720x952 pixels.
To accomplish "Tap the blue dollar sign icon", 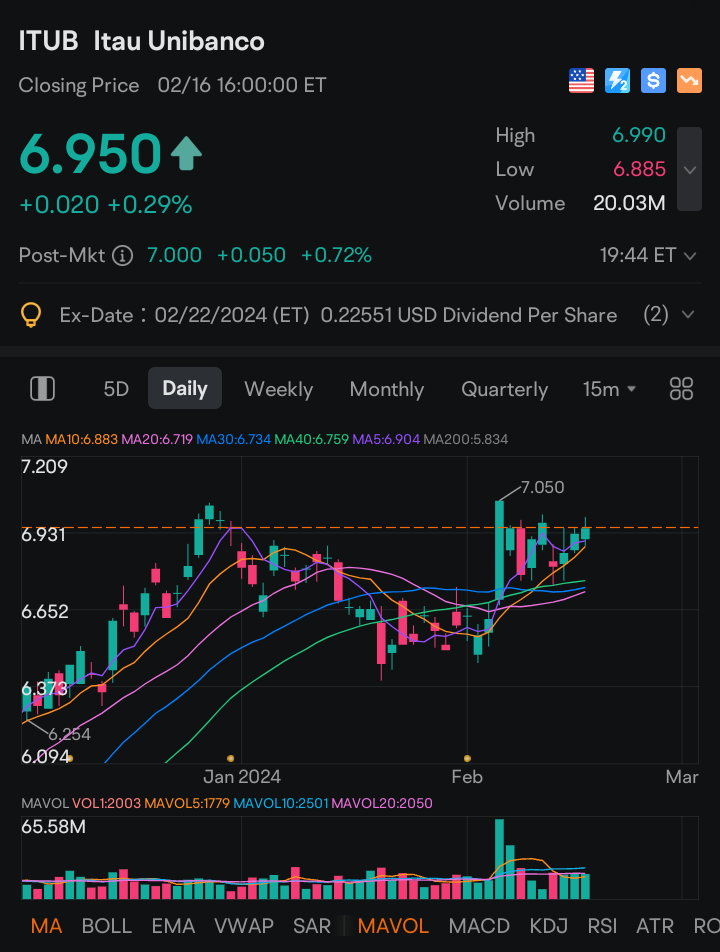I will [x=653, y=80].
